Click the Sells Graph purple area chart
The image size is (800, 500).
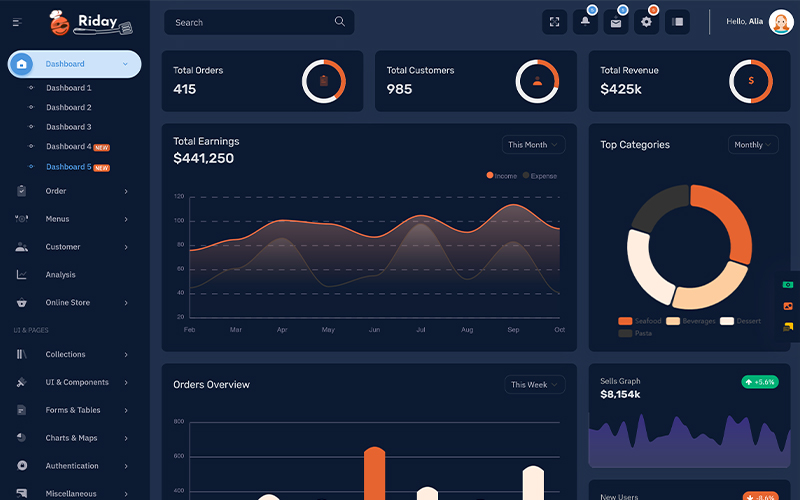[x=689, y=440]
